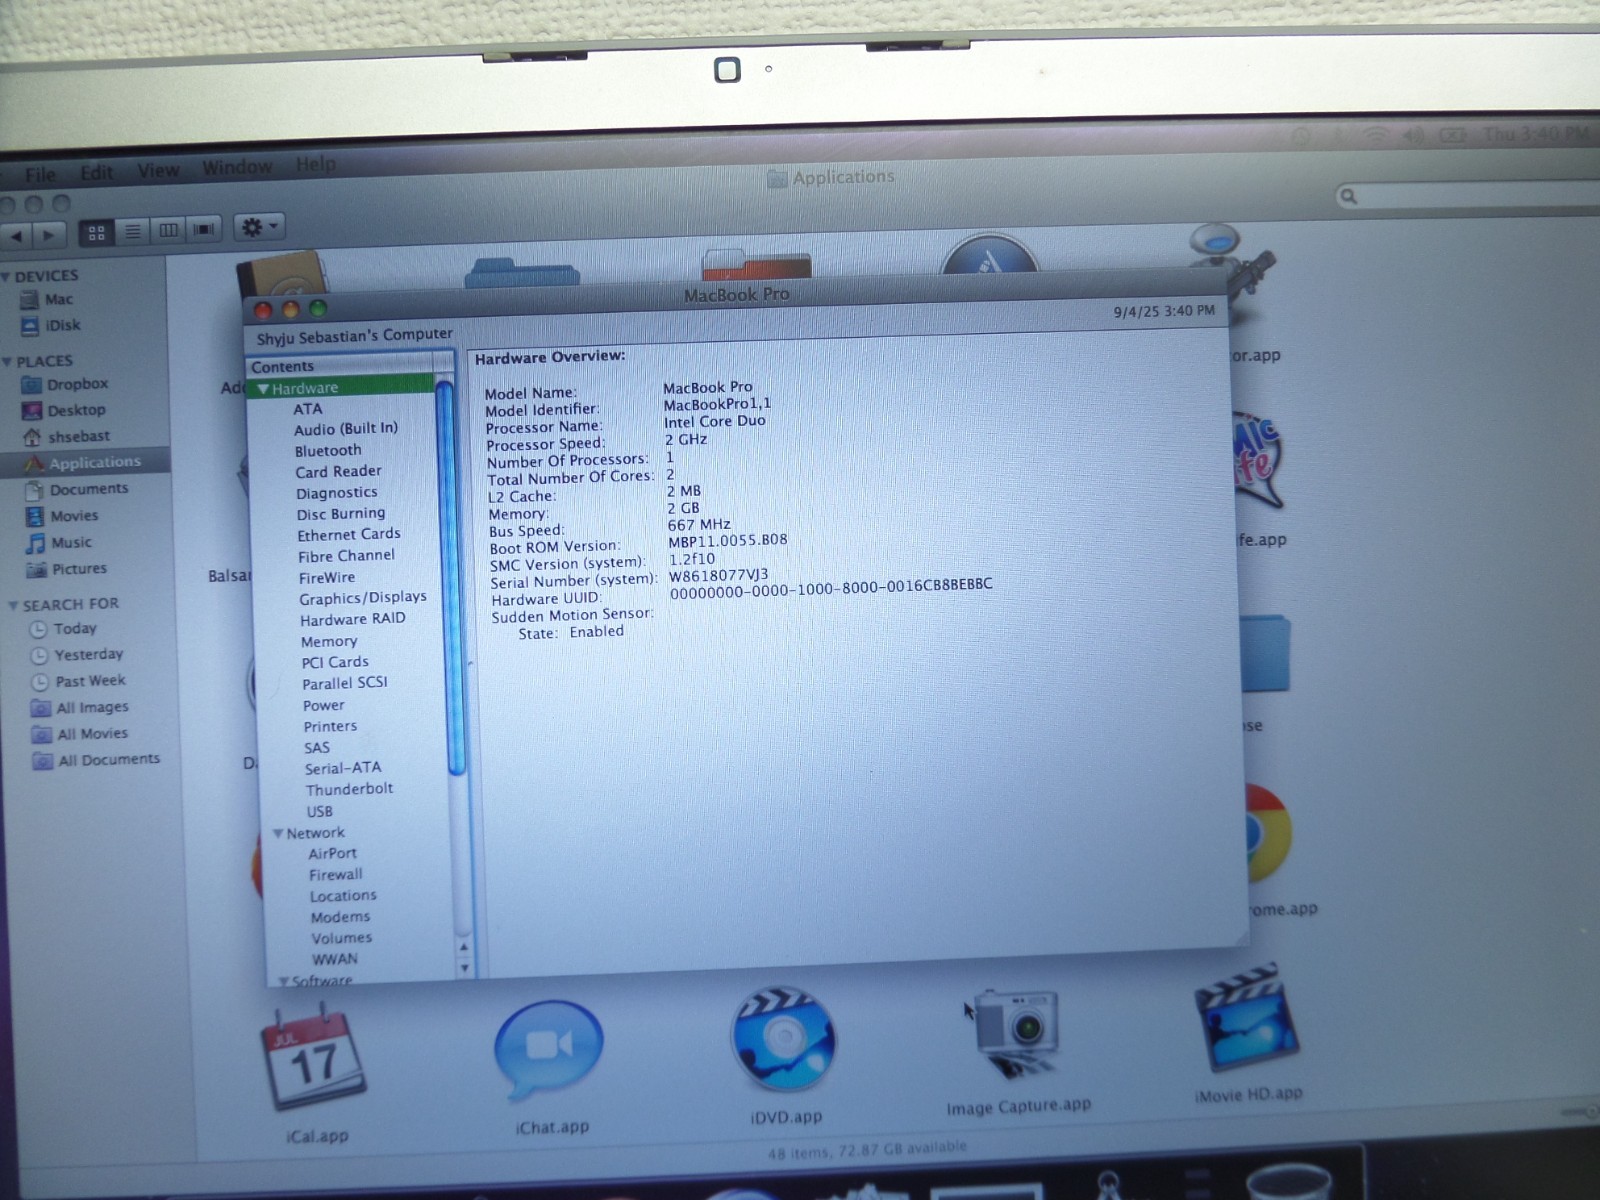Click the Contents list scroll down arrow
1600x1200 pixels.
pyautogui.click(x=464, y=968)
